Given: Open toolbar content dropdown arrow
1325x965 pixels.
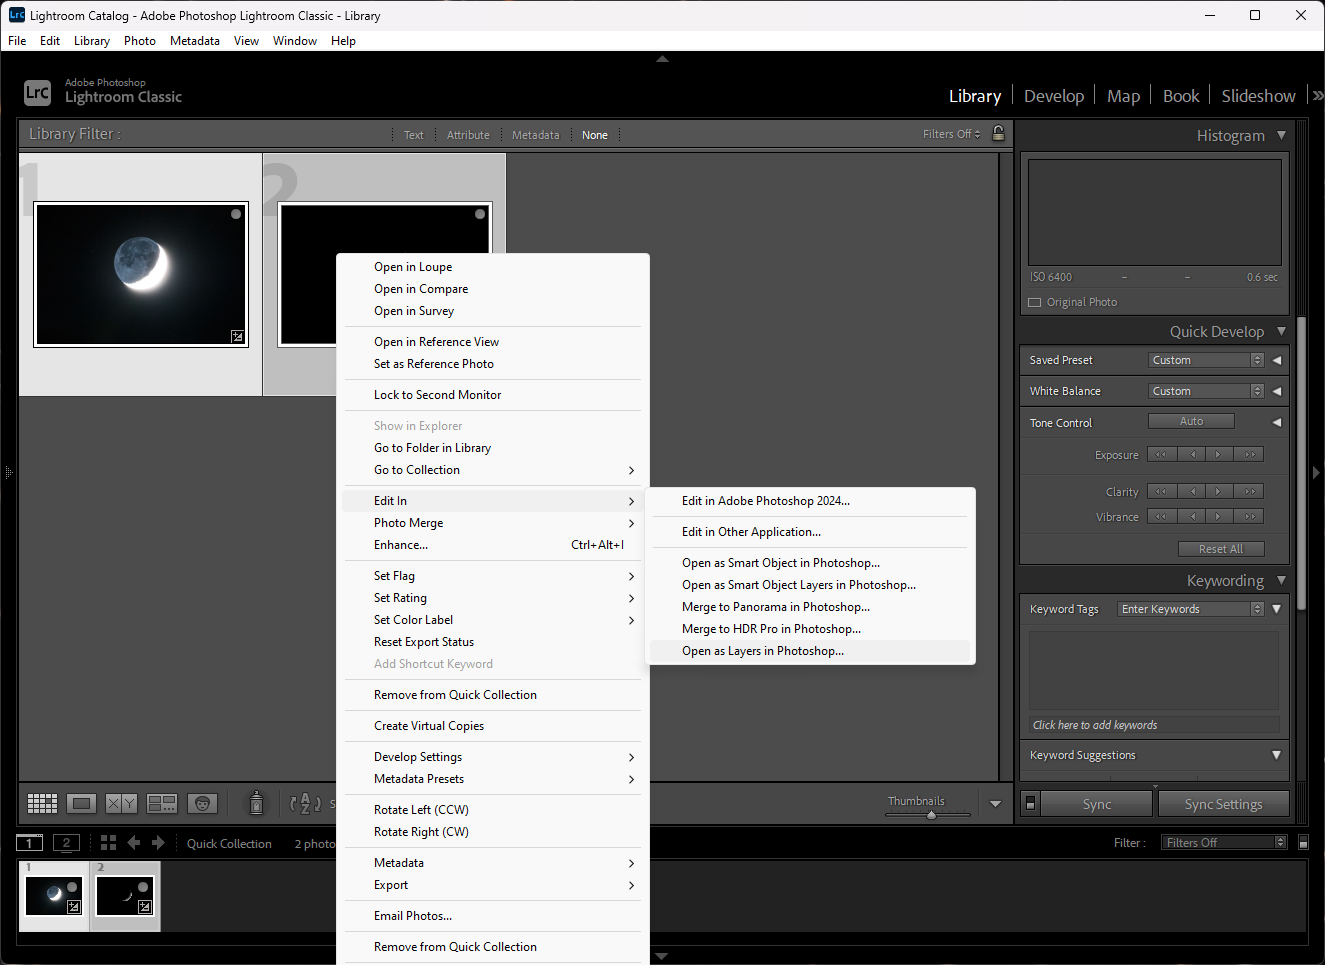Looking at the screenshot, I should tap(995, 803).
